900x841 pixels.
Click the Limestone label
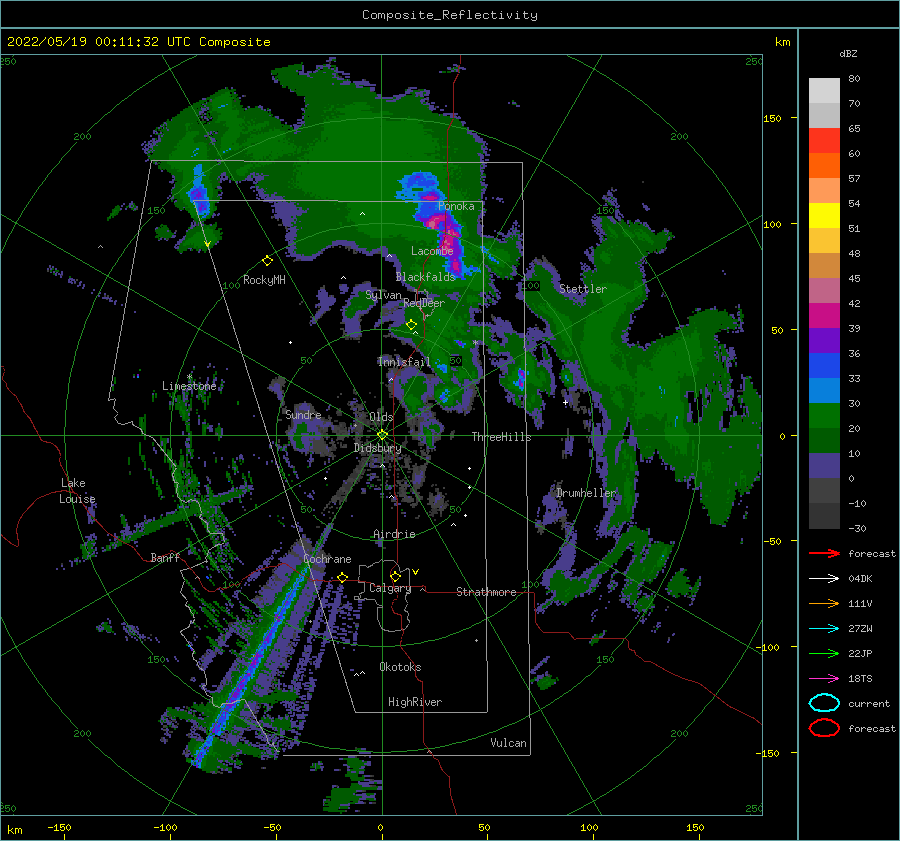click(x=189, y=386)
